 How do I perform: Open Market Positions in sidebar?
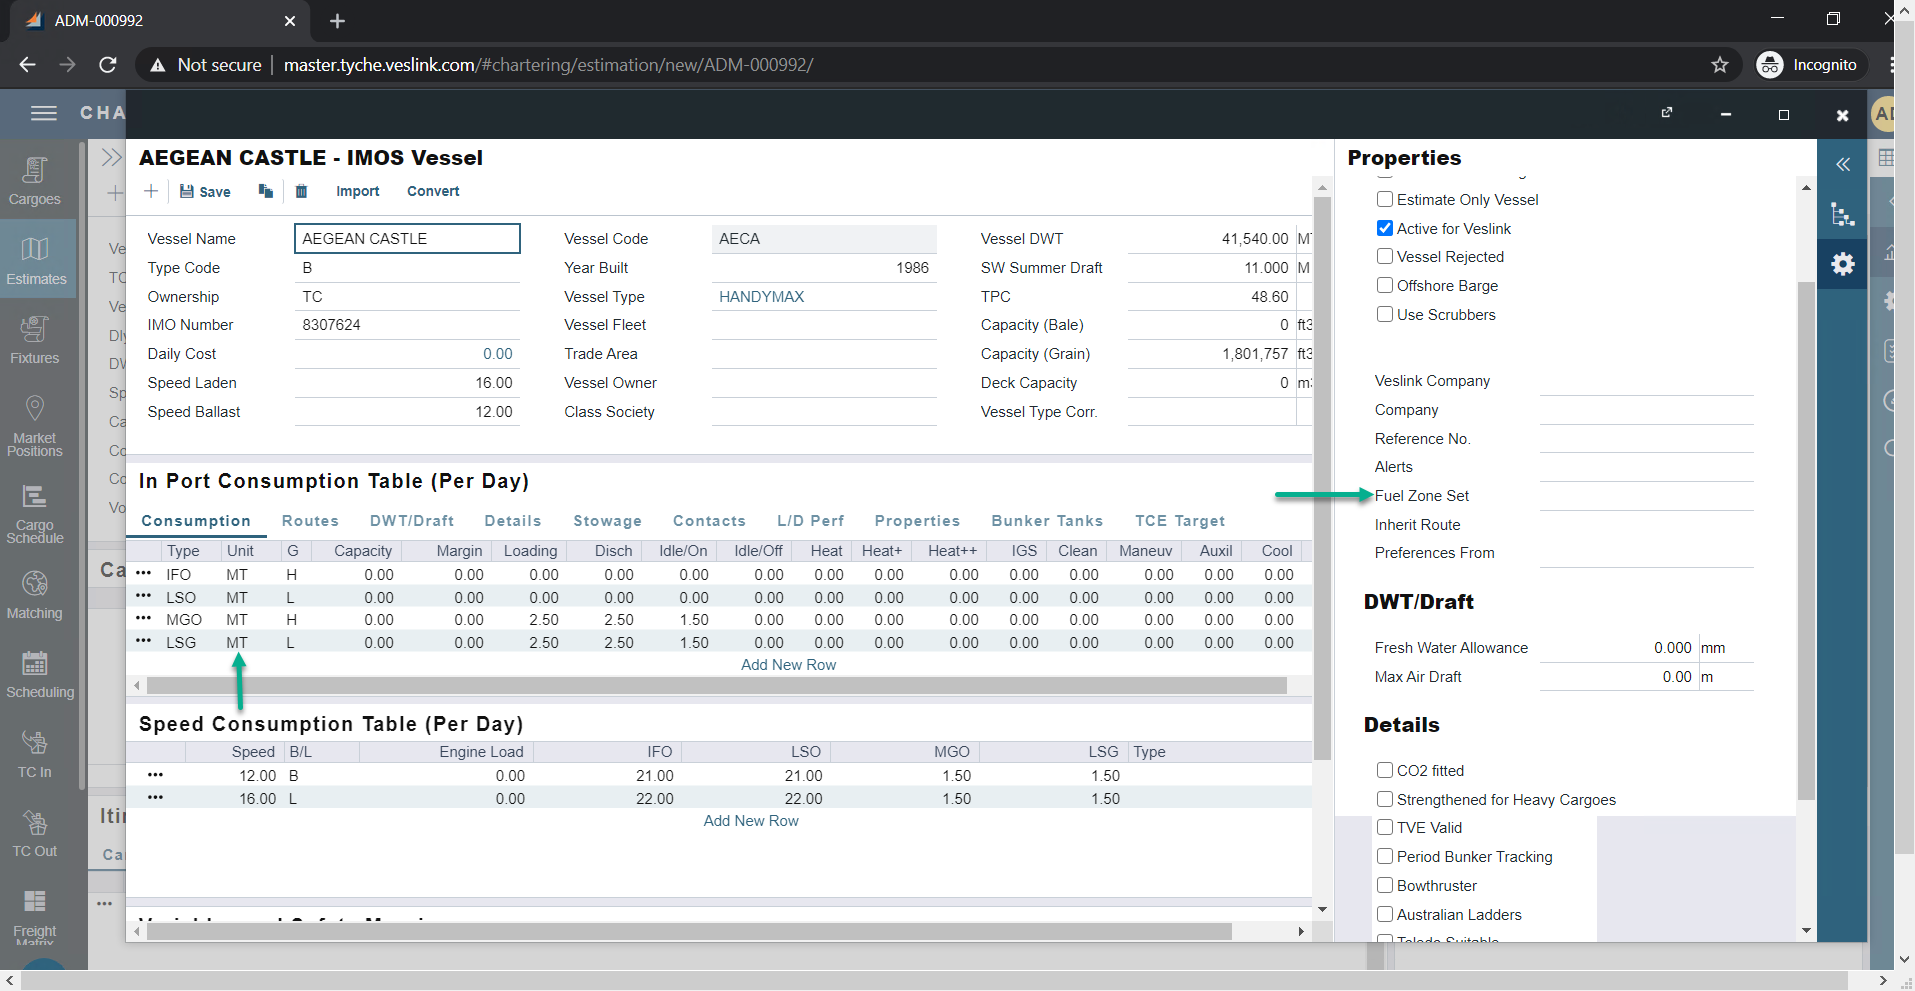35,425
